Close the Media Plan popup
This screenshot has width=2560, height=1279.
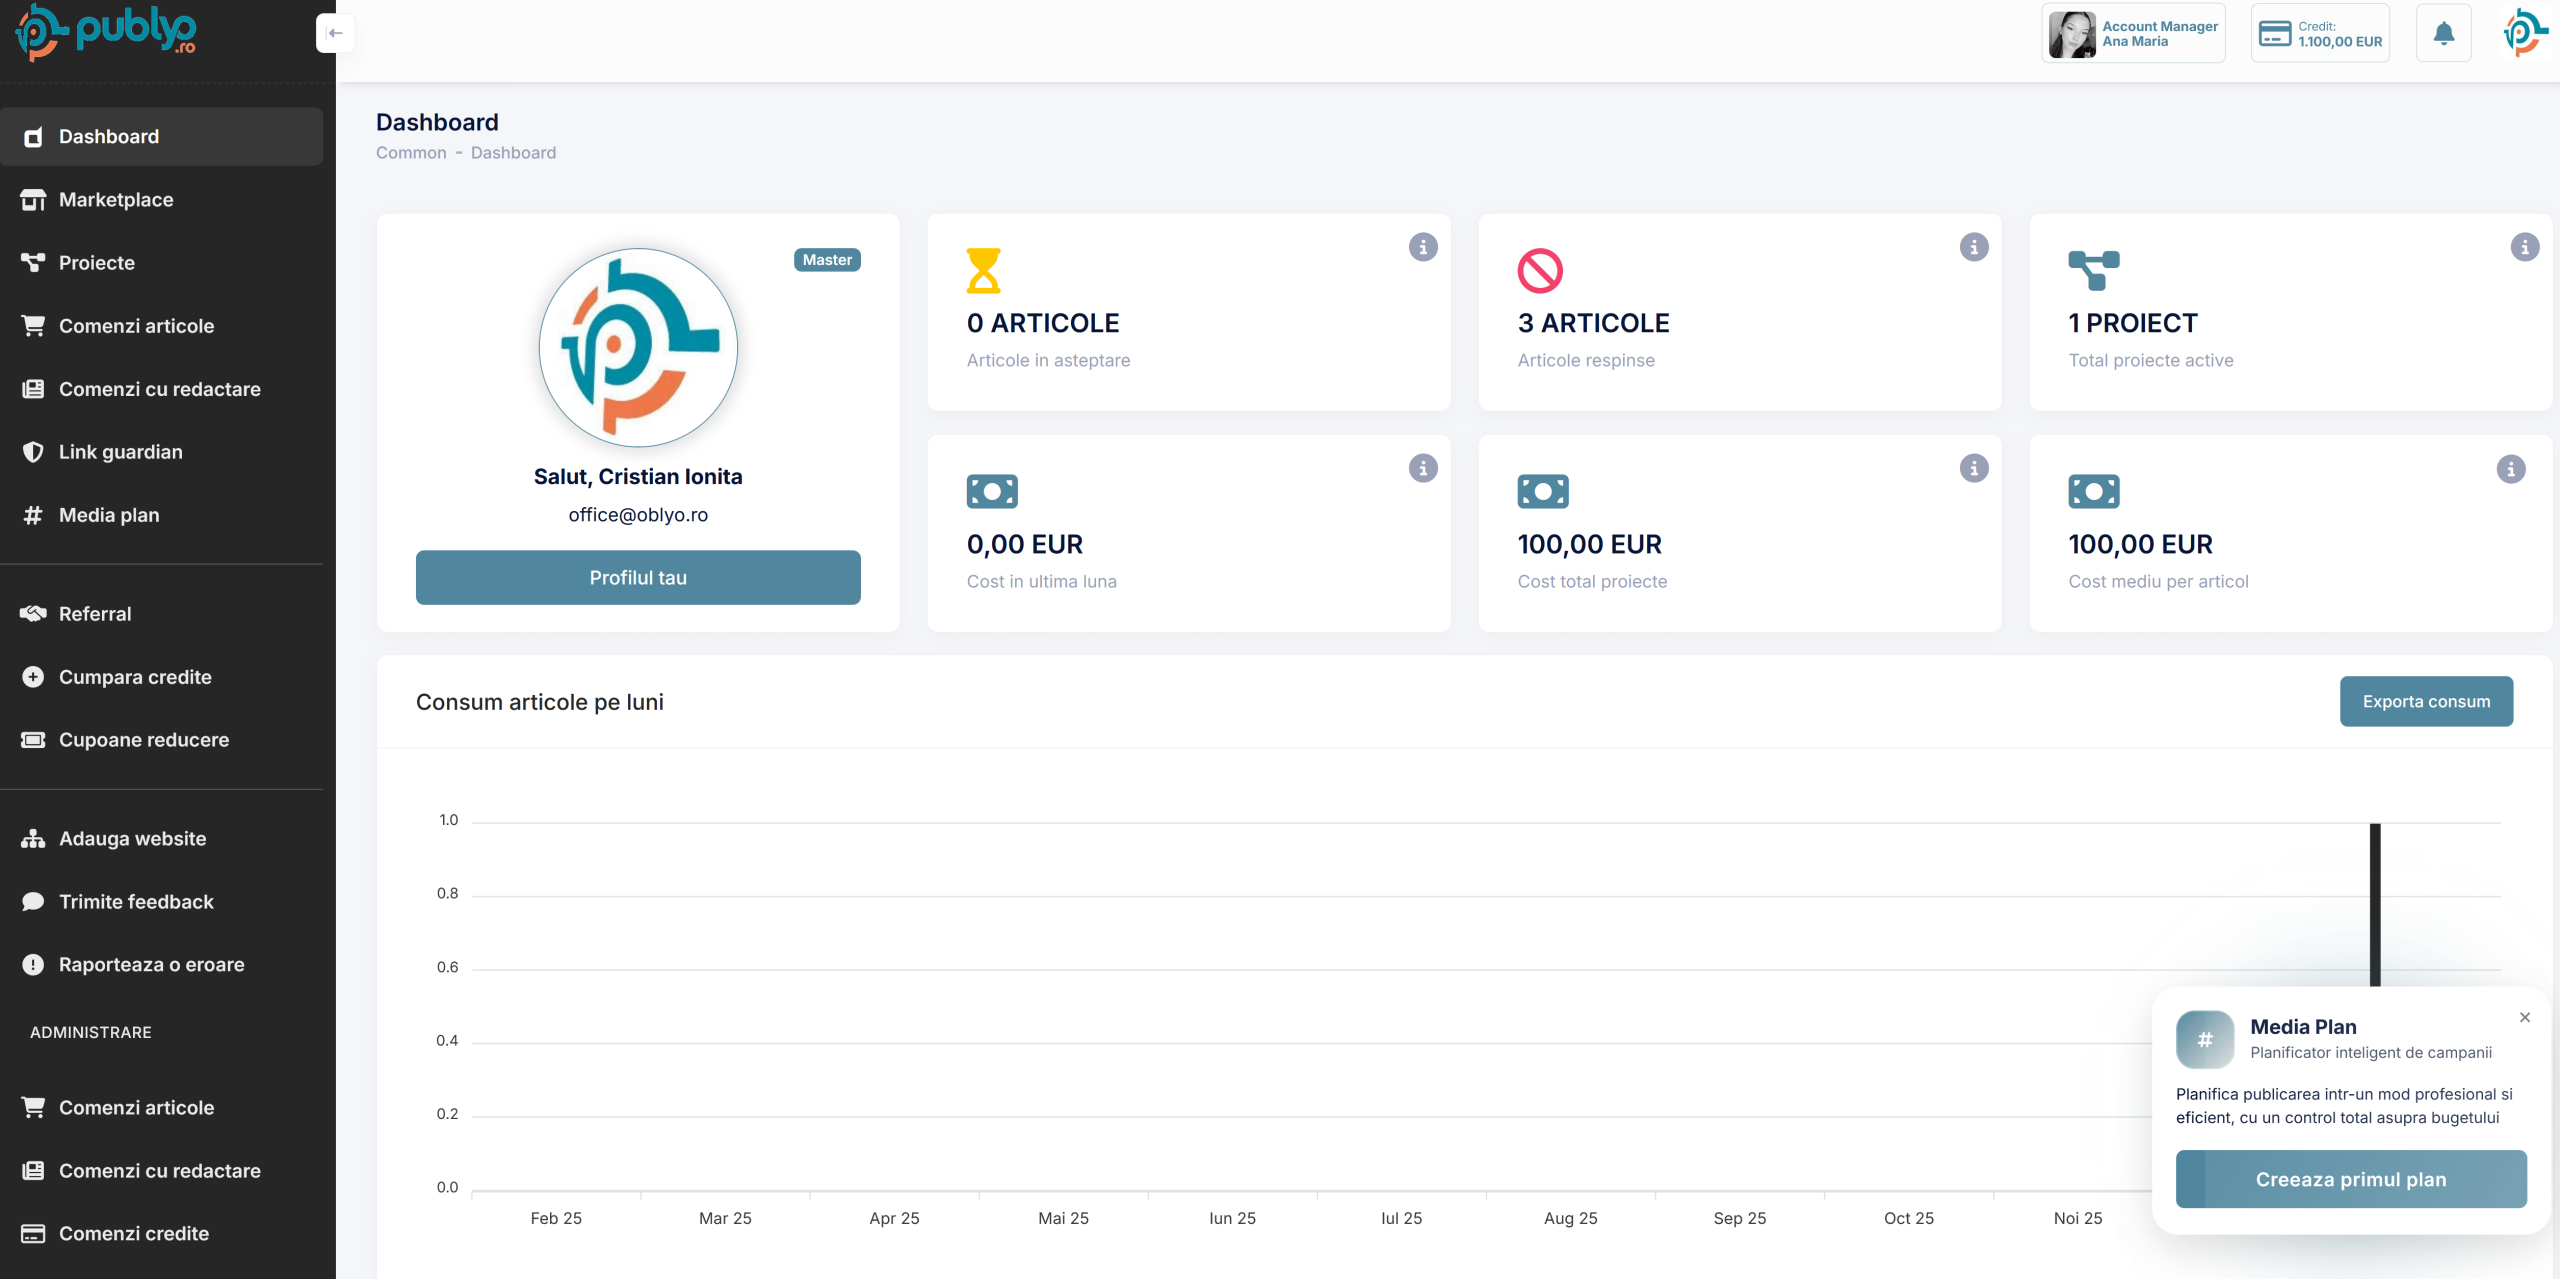point(2524,1017)
